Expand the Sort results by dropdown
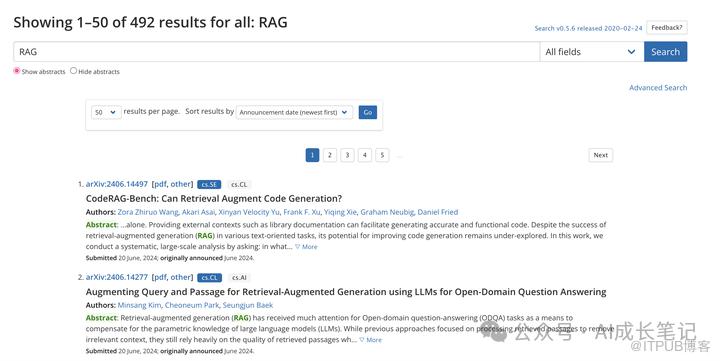The width and height of the screenshot is (720, 361). tap(294, 112)
